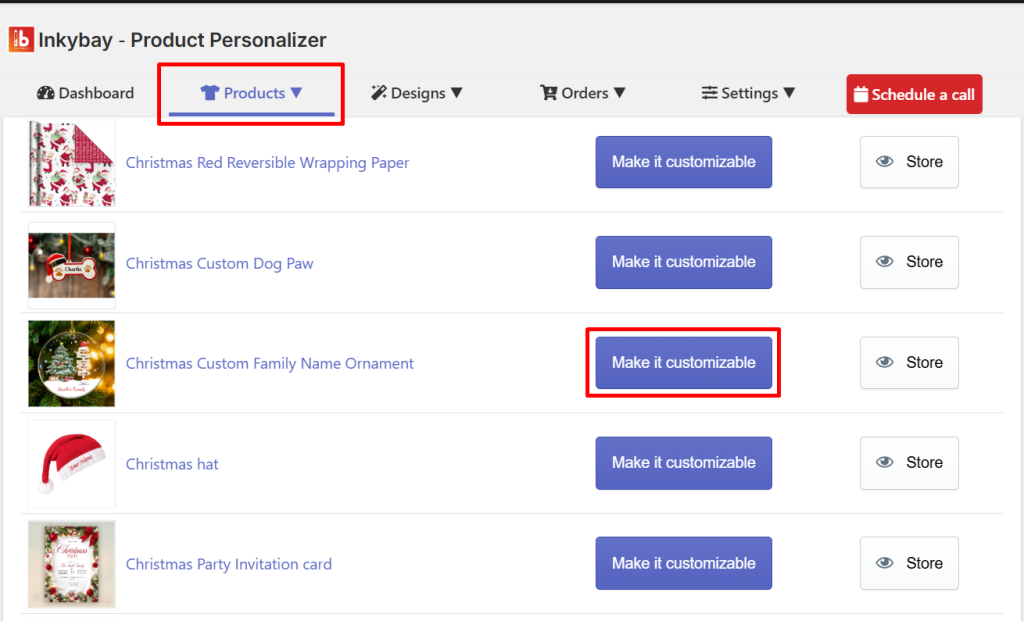Select the speedometer icon beside Dashboard
1024x621 pixels.
pyautogui.click(x=47, y=93)
